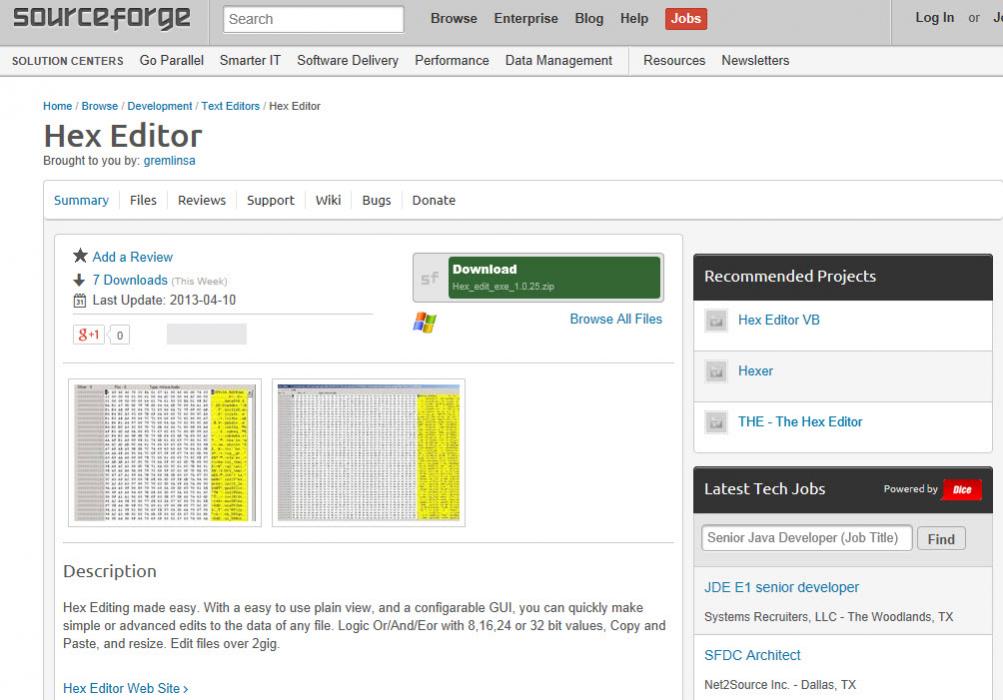Open the Donate tab
Viewport: 1003px width, 700px height.
434,200
